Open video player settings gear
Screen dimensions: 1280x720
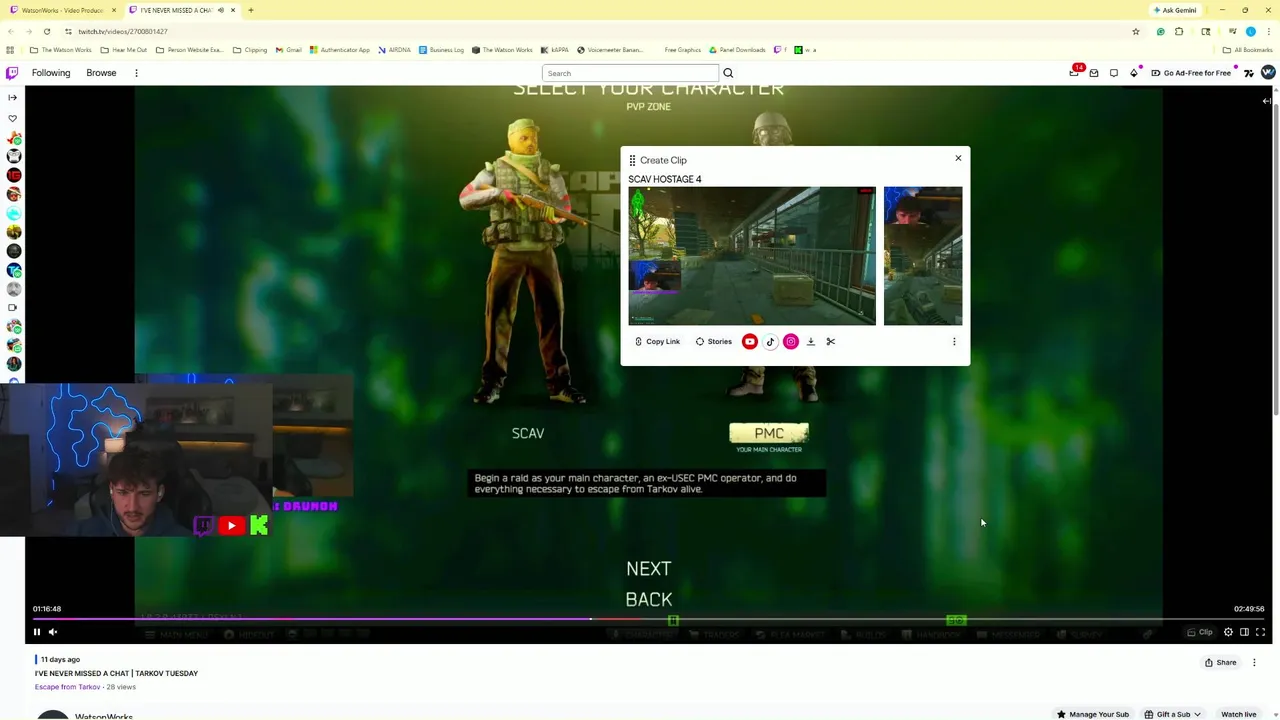(1228, 632)
